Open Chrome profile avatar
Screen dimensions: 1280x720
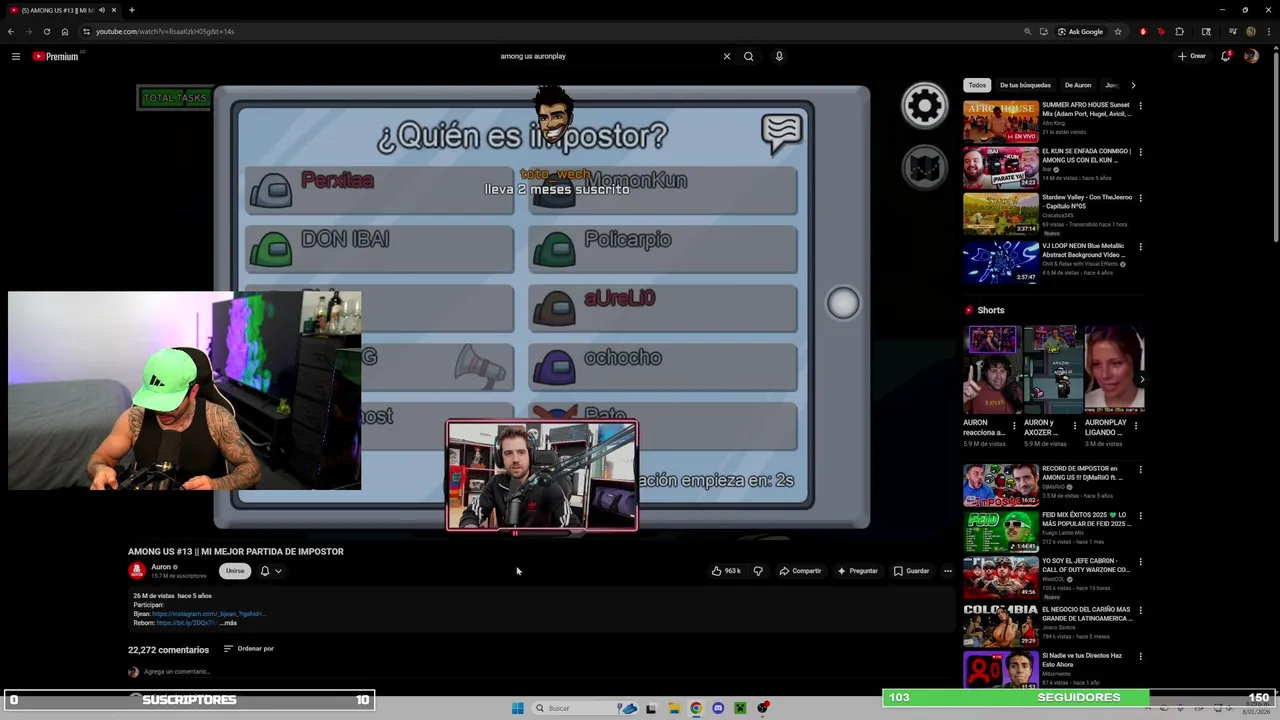[1251, 31]
